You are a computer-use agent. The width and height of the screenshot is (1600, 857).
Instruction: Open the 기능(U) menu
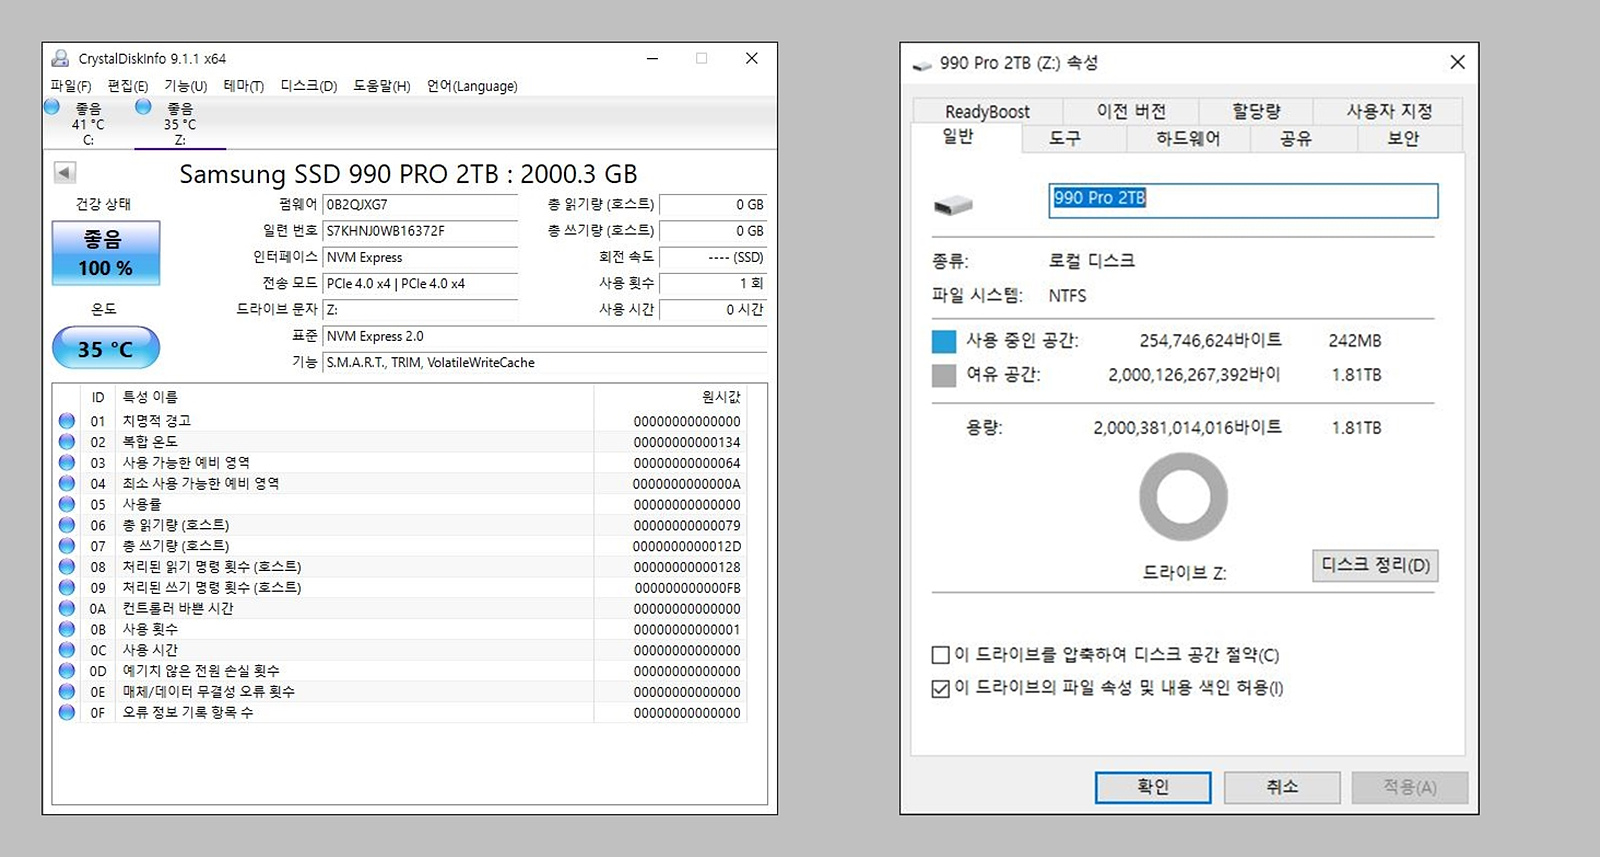(x=186, y=86)
